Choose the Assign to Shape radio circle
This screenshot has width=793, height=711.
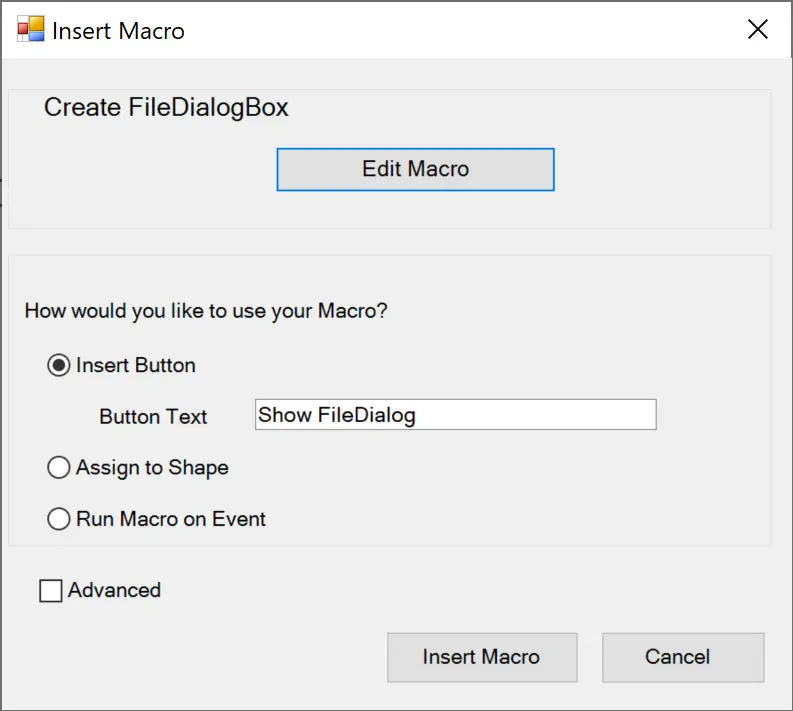(59, 467)
